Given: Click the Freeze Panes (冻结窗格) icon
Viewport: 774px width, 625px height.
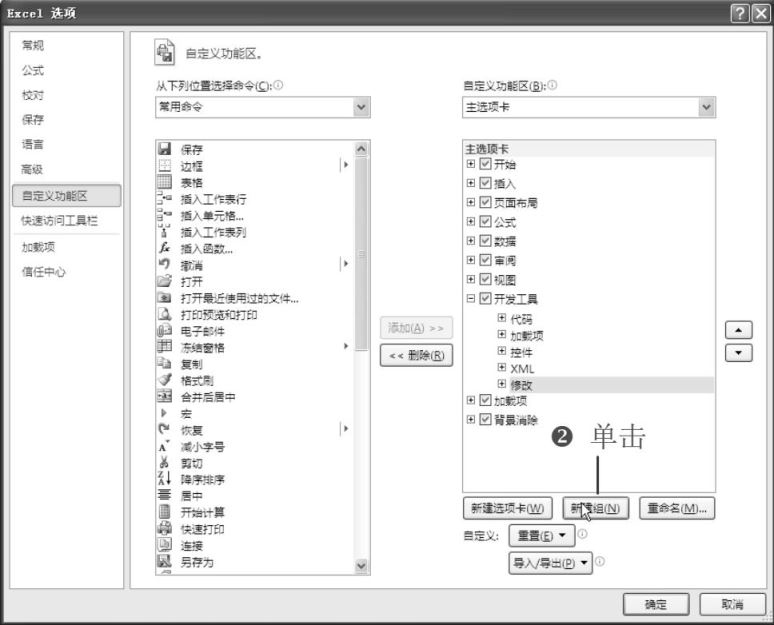Looking at the screenshot, I should pyautogui.click(x=164, y=347).
